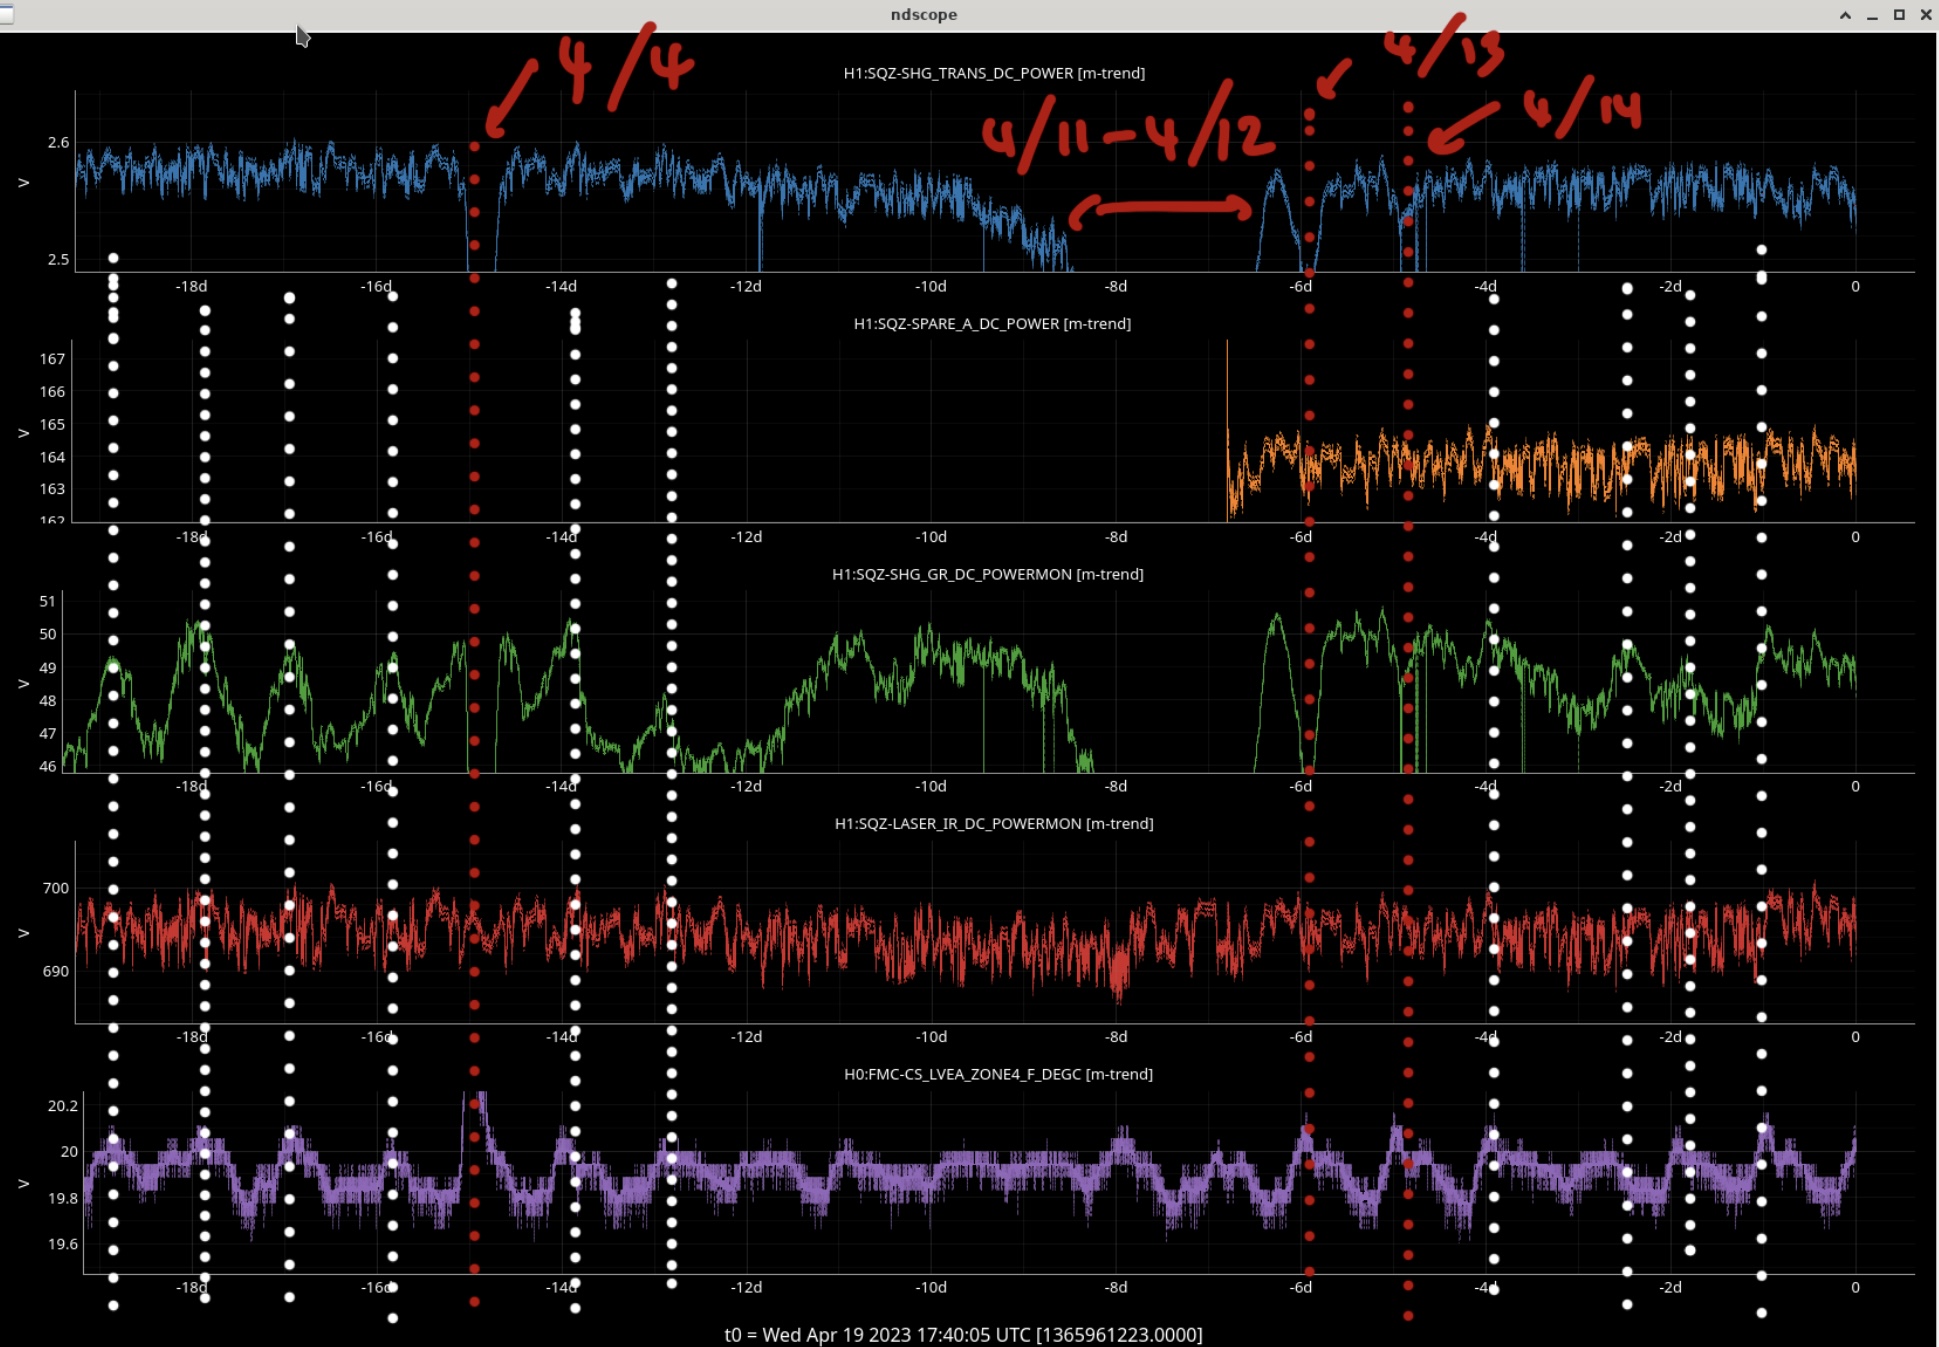Click the 2.6 Y-axis label on the top plot
1939x1347 pixels.
(58, 143)
